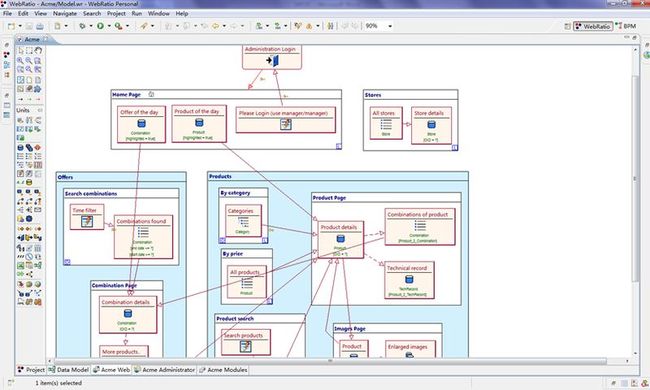Image resolution: width=650 pixels, height=390 pixels.
Task: Open the Navigate menu
Action: (x=65, y=13)
